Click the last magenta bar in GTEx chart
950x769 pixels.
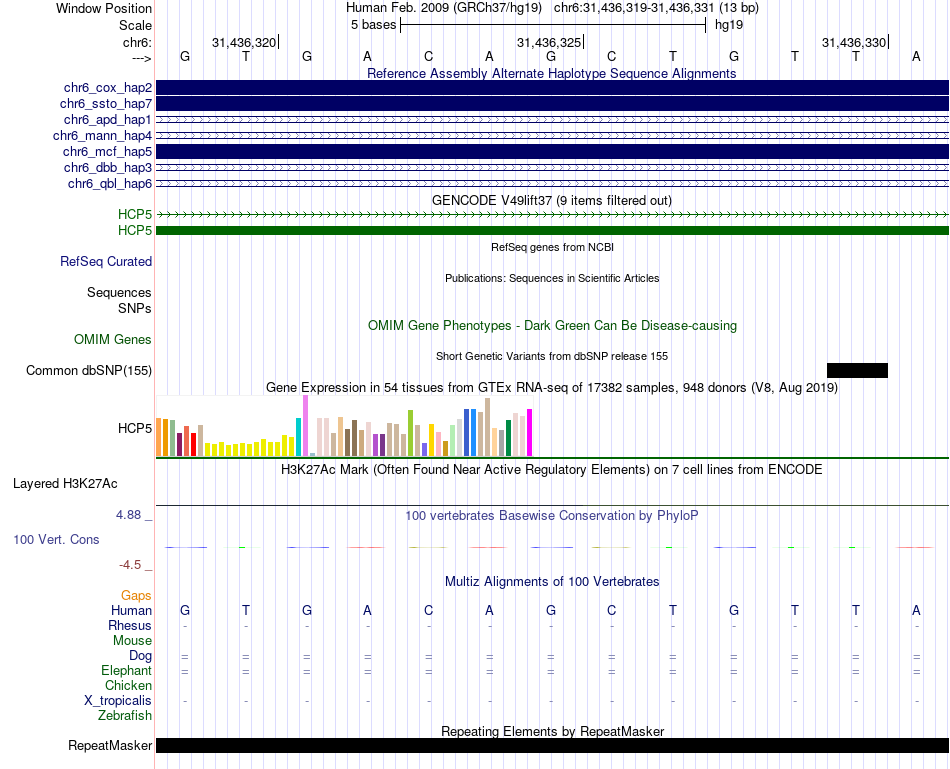point(530,433)
